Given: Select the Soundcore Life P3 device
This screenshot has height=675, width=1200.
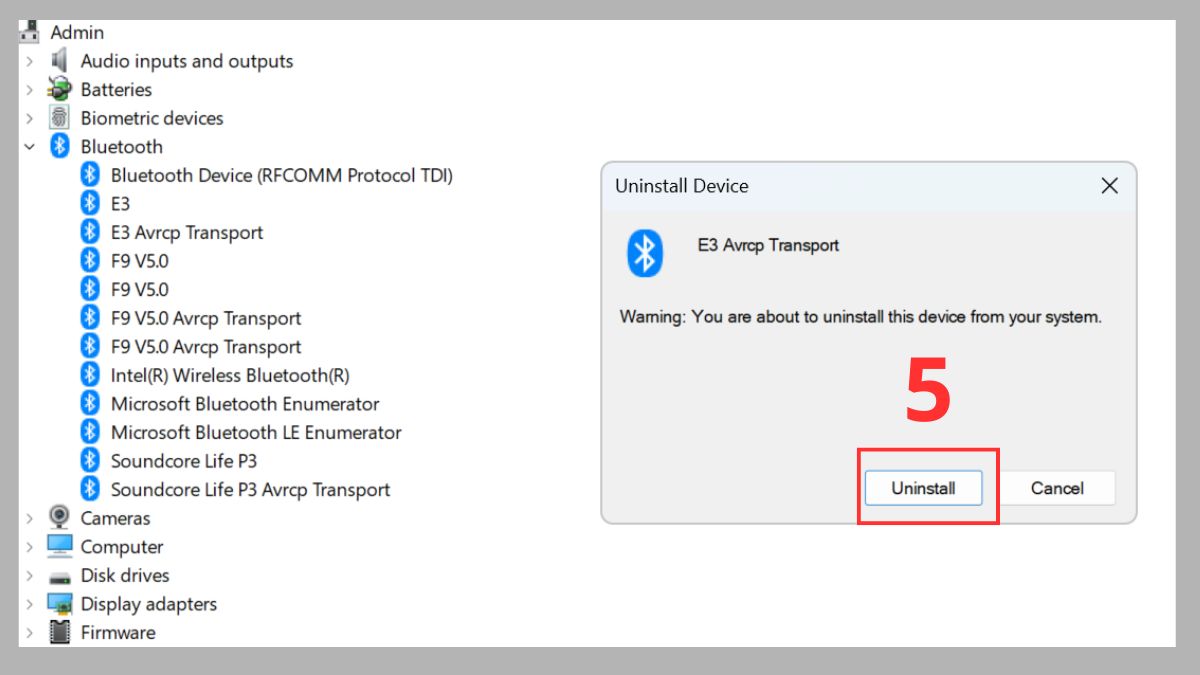Looking at the screenshot, I should [x=184, y=460].
